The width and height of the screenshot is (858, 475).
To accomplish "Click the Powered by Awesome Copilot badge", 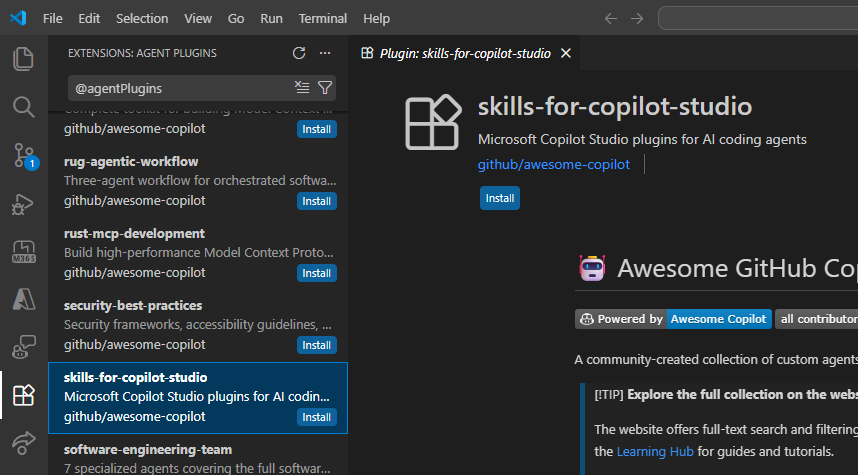I will coord(673,319).
